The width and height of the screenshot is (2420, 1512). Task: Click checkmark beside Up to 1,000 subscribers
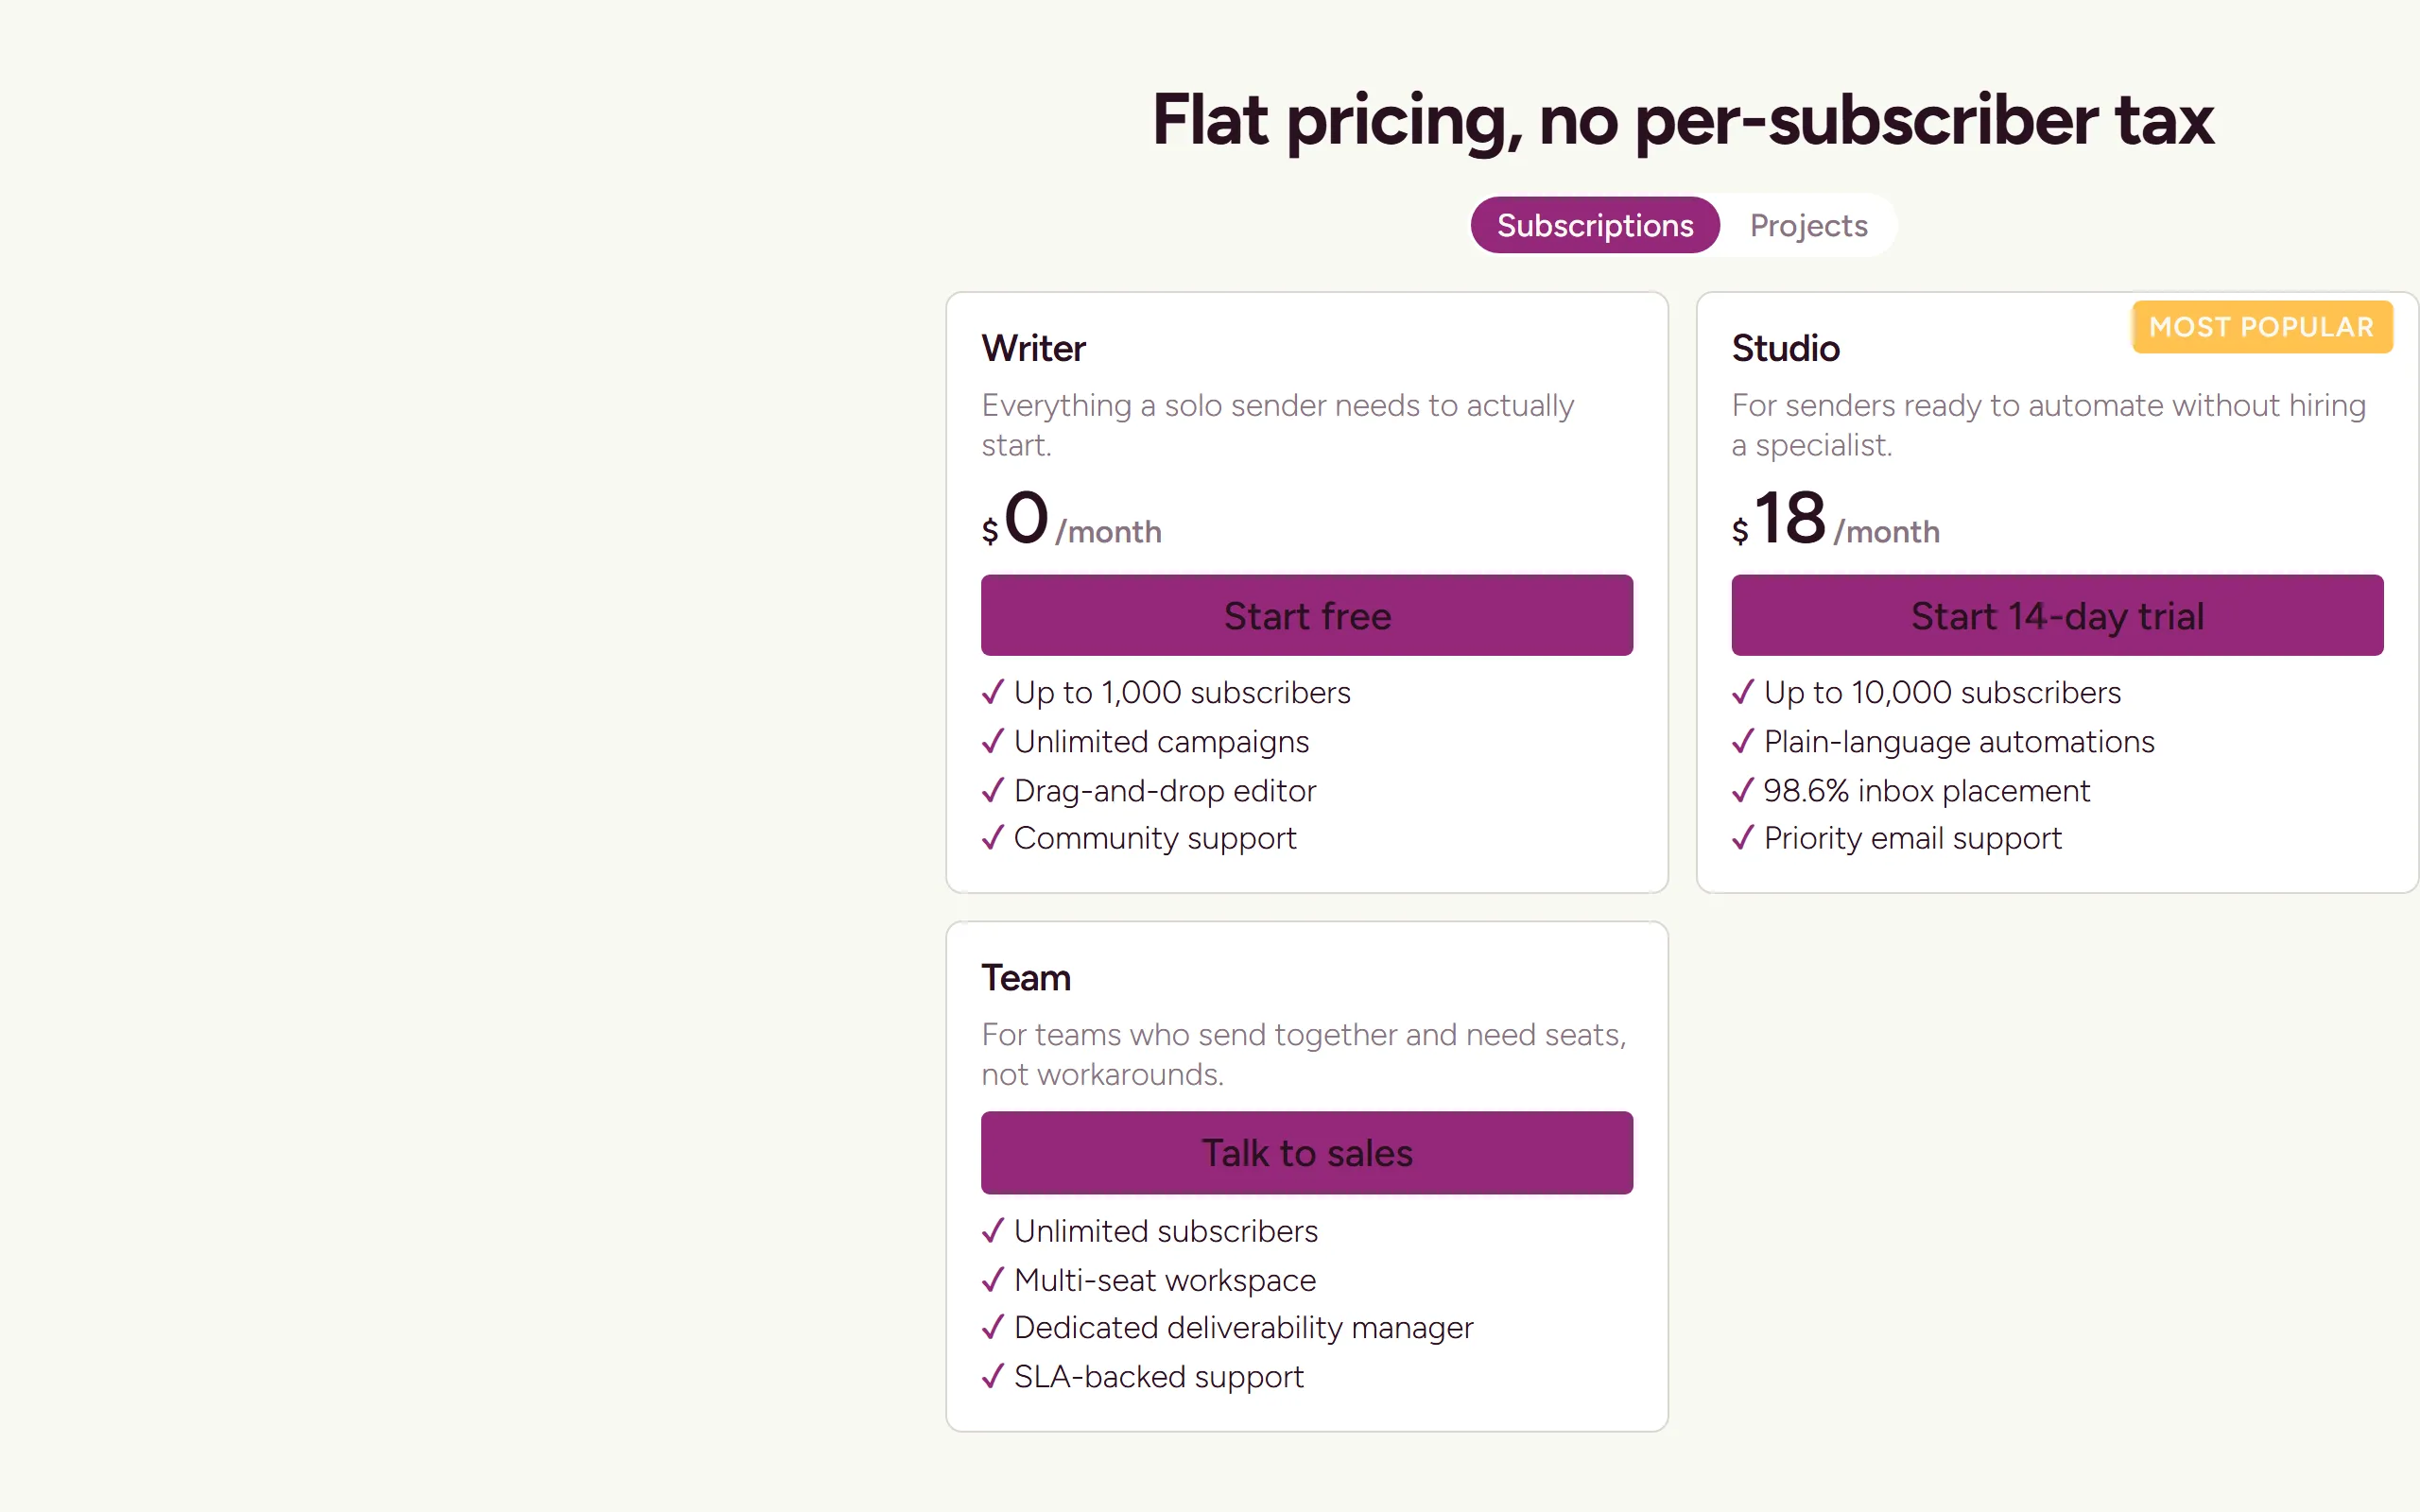993,692
